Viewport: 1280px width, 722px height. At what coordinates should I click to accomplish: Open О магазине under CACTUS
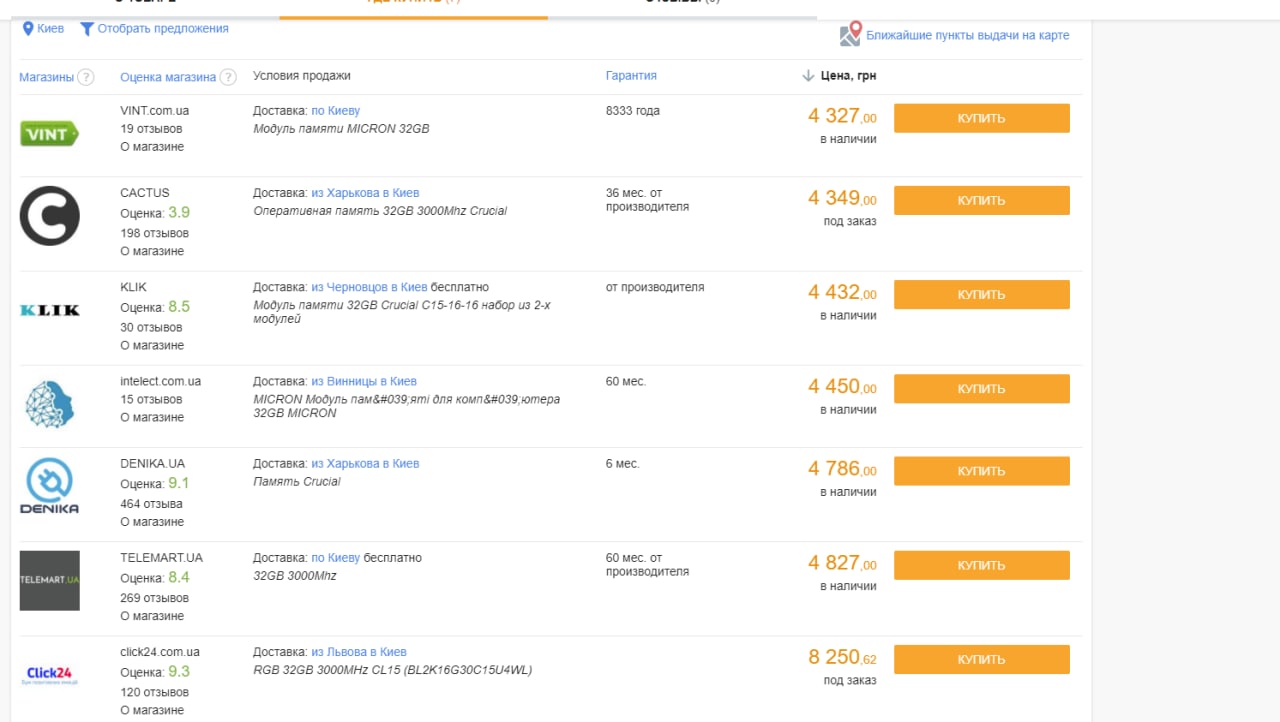152,251
